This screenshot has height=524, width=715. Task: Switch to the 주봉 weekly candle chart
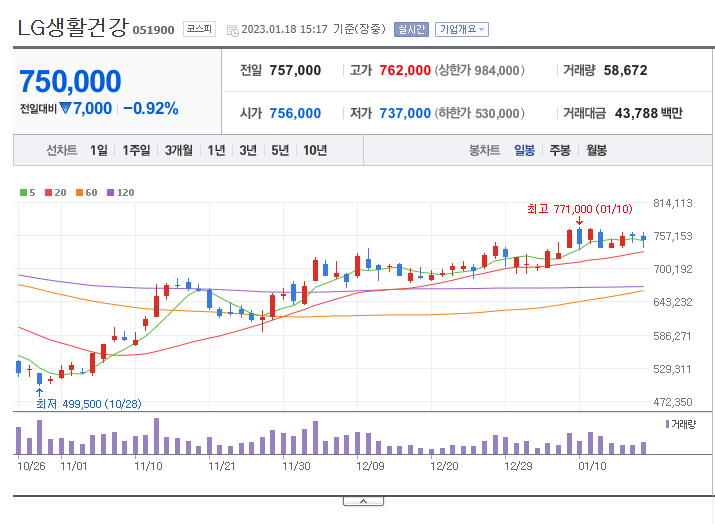coord(560,150)
